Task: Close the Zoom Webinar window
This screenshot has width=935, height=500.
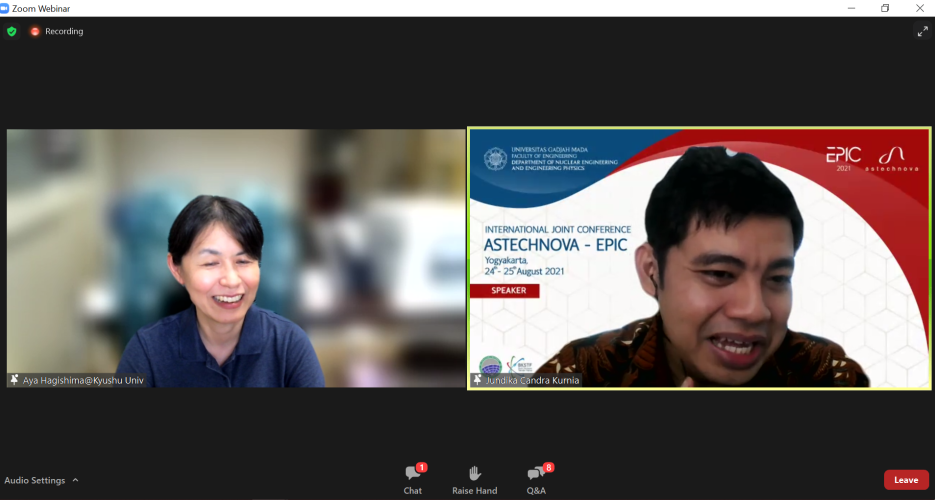Action: tap(919, 8)
